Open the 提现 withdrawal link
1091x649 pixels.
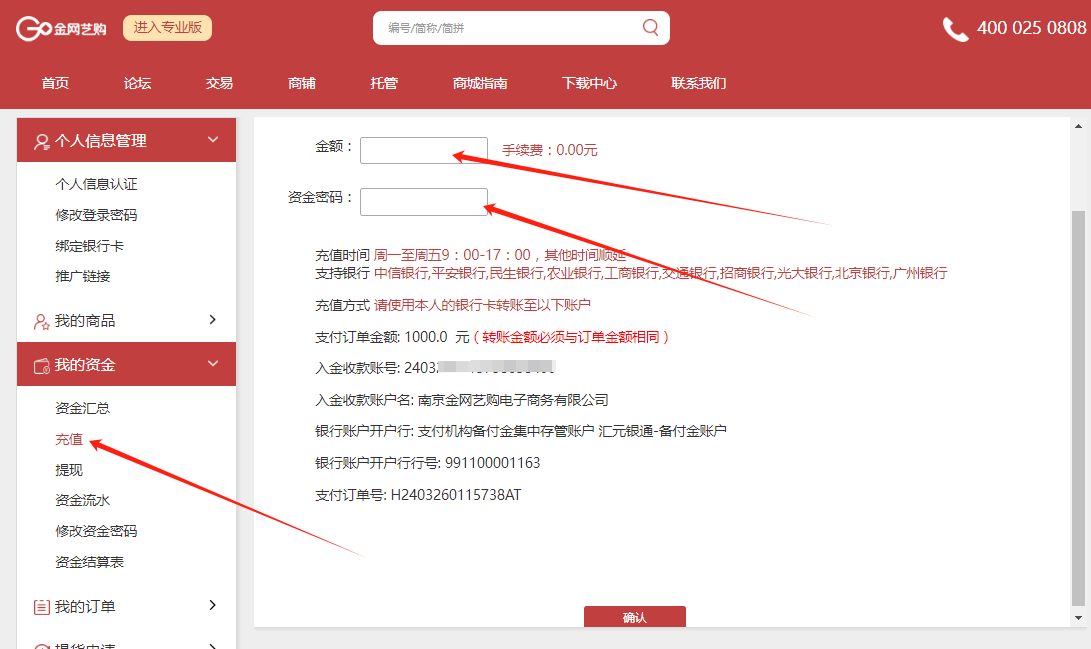tap(69, 470)
